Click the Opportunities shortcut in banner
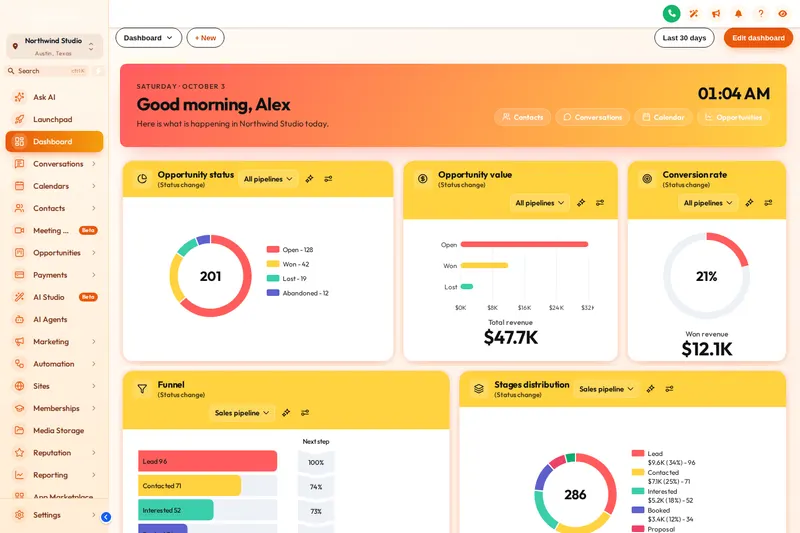Image resolution: width=800 pixels, height=533 pixels. pyautogui.click(x=734, y=117)
